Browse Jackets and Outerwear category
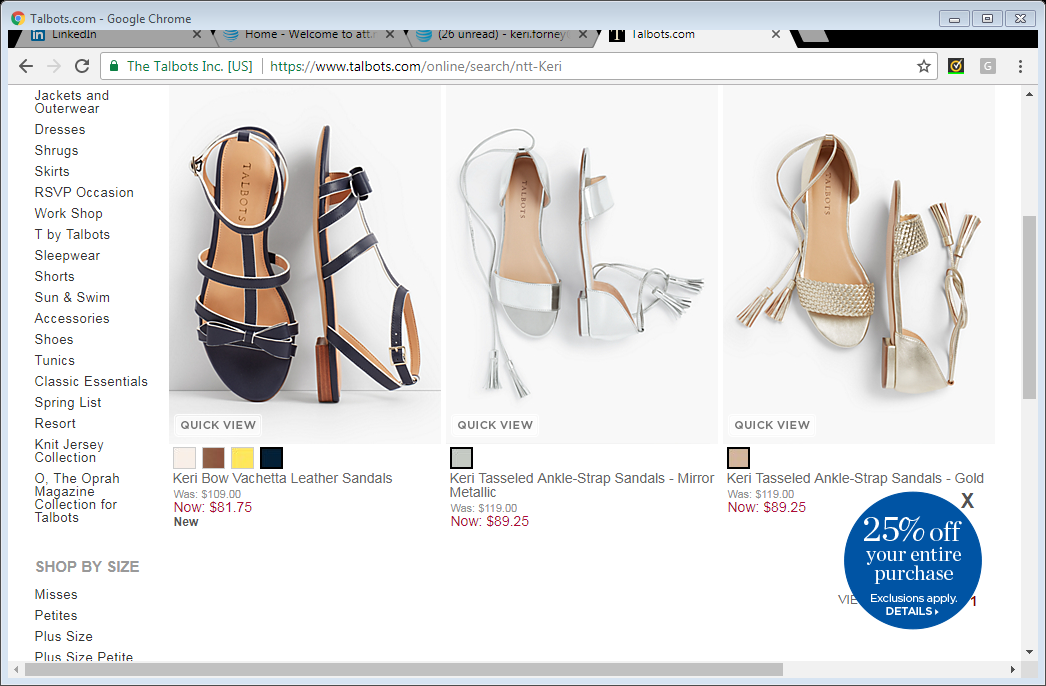This screenshot has height=686, width=1046. [71, 102]
